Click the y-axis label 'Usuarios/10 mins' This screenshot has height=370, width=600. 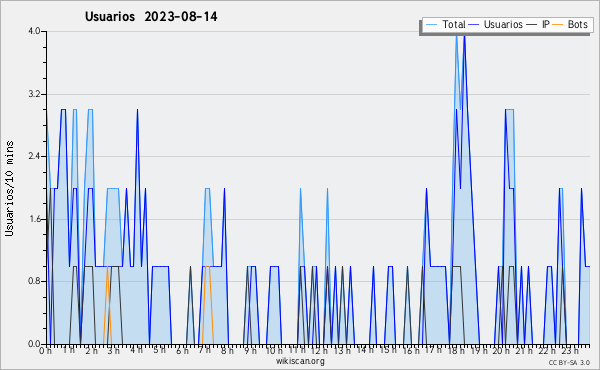tap(9, 188)
